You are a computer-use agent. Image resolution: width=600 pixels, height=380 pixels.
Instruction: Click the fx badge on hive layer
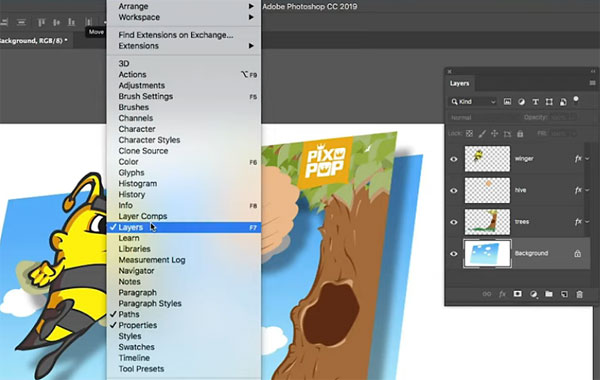coord(578,190)
